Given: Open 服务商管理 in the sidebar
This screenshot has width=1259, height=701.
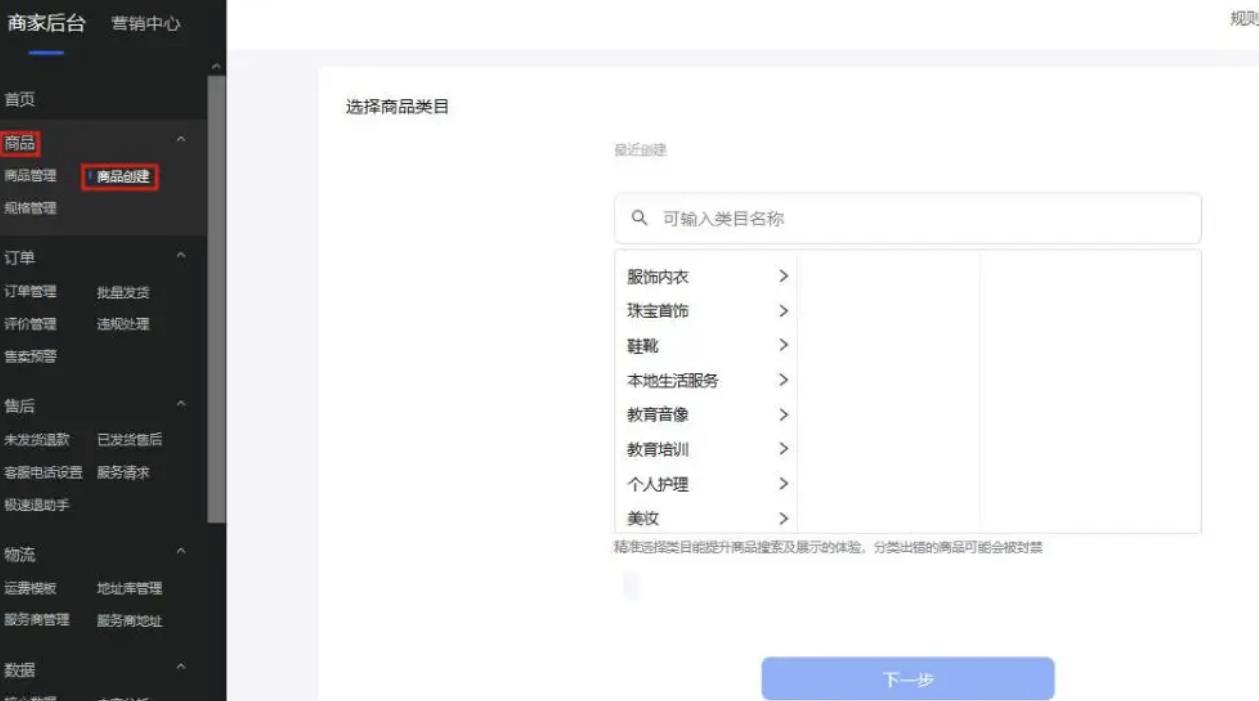Looking at the screenshot, I should tap(37, 620).
